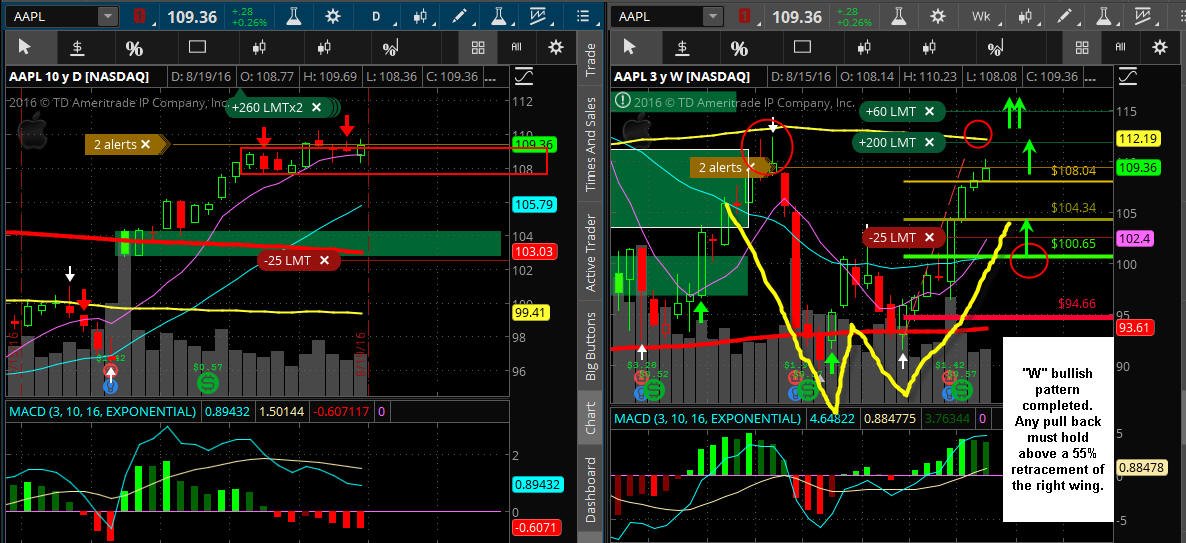
Task: Select the rectangle drawing tool in left chart
Action: point(197,48)
